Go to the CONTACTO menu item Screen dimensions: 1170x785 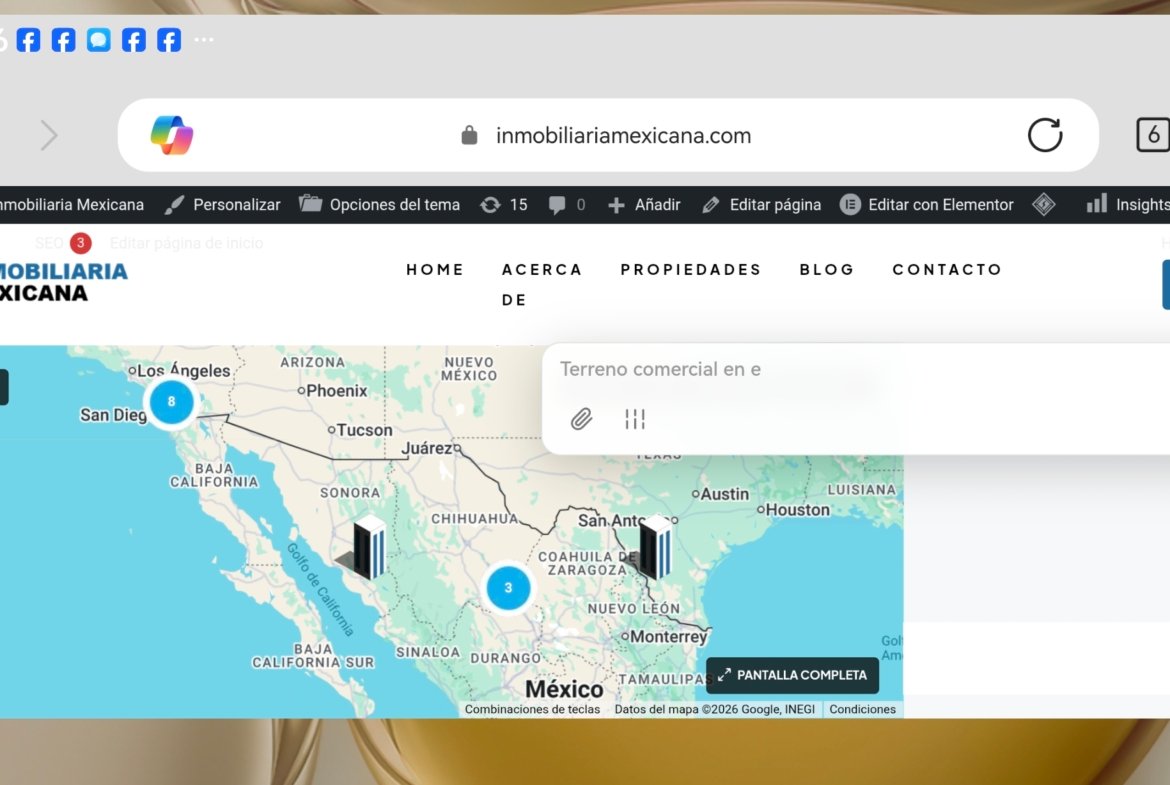coord(947,269)
